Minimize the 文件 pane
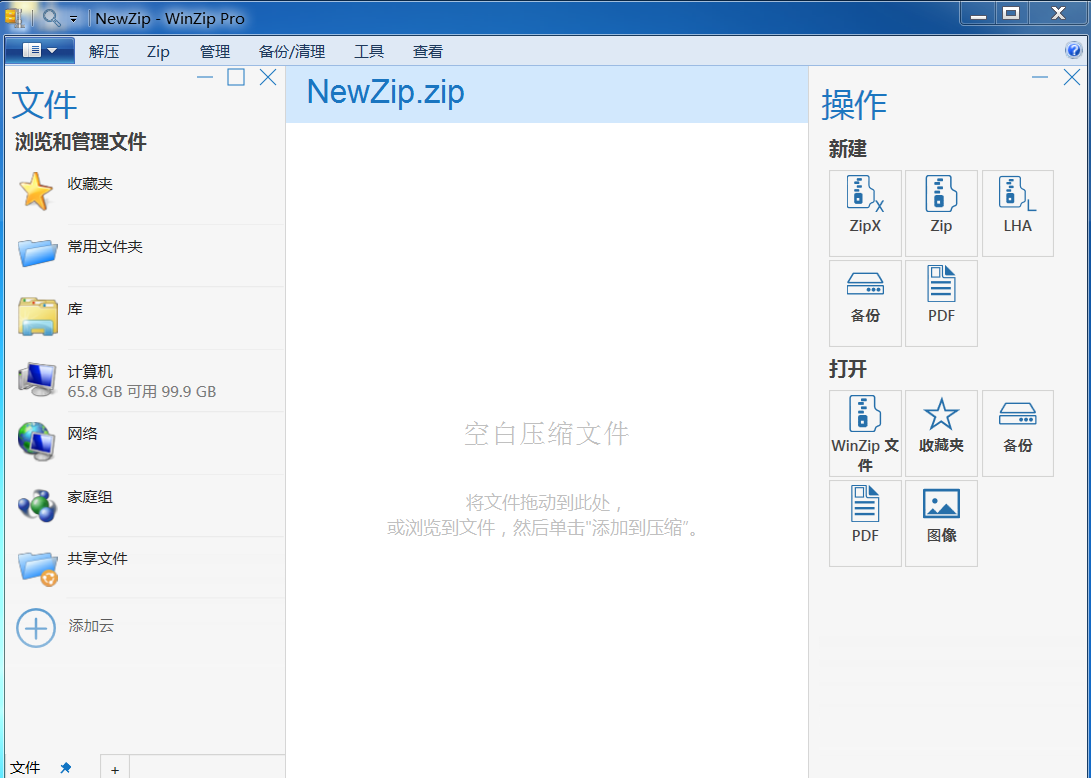1091x778 pixels. pos(205,77)
